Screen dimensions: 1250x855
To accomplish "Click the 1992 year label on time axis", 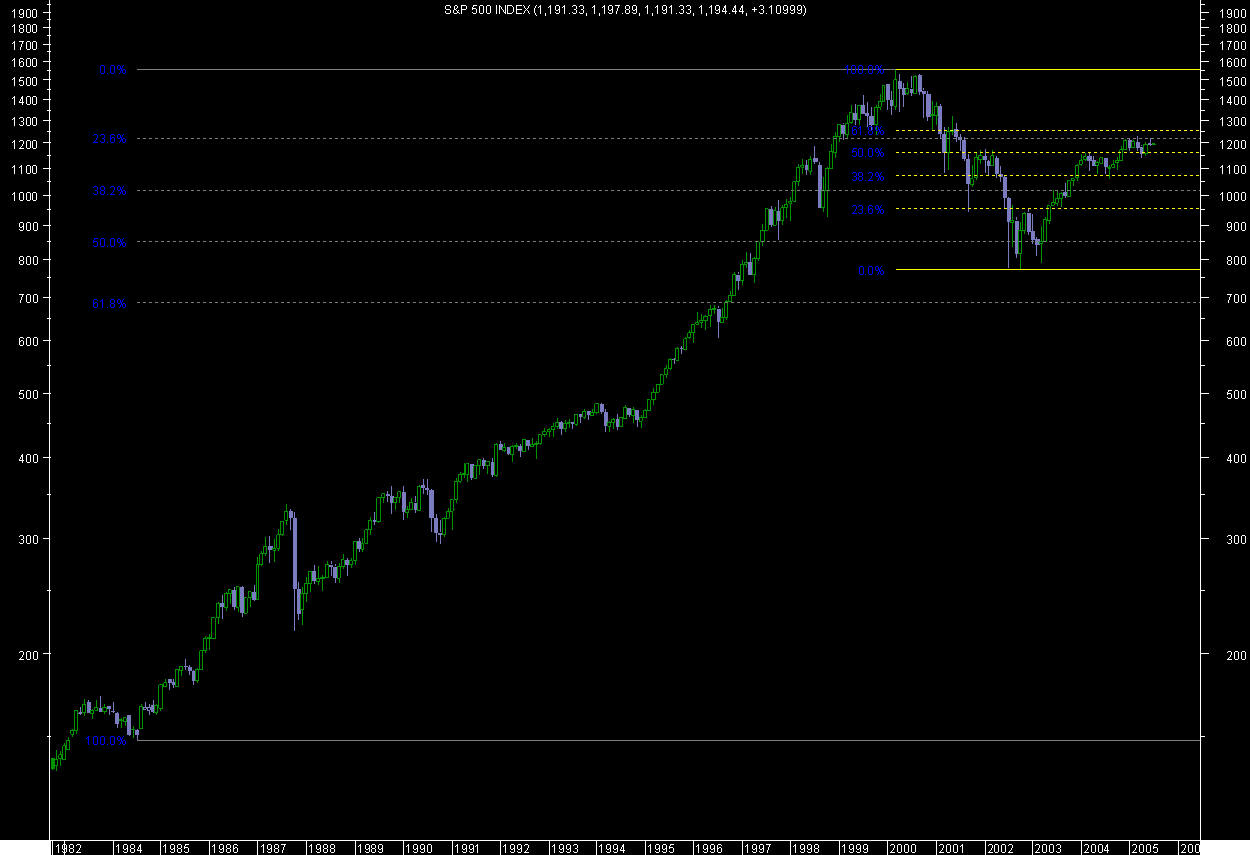I will pyautogui.click(x=515, y=848).
